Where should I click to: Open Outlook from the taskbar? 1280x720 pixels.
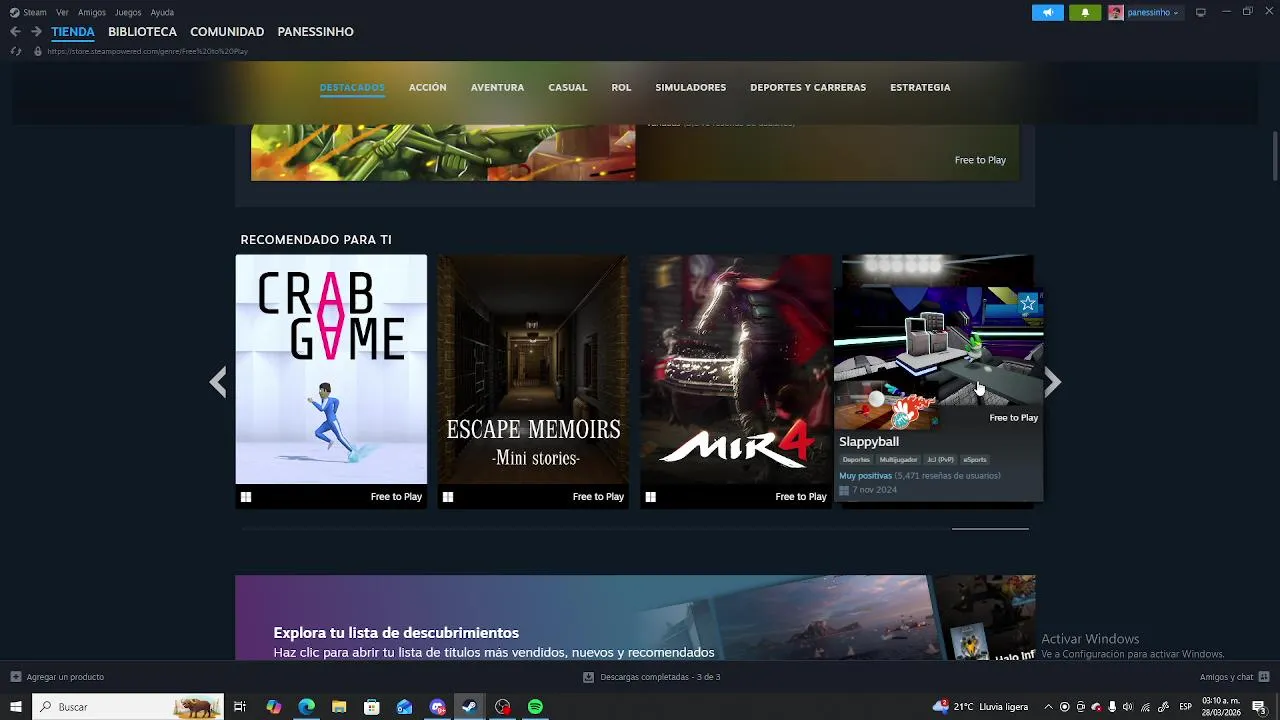tap(404, 707)
